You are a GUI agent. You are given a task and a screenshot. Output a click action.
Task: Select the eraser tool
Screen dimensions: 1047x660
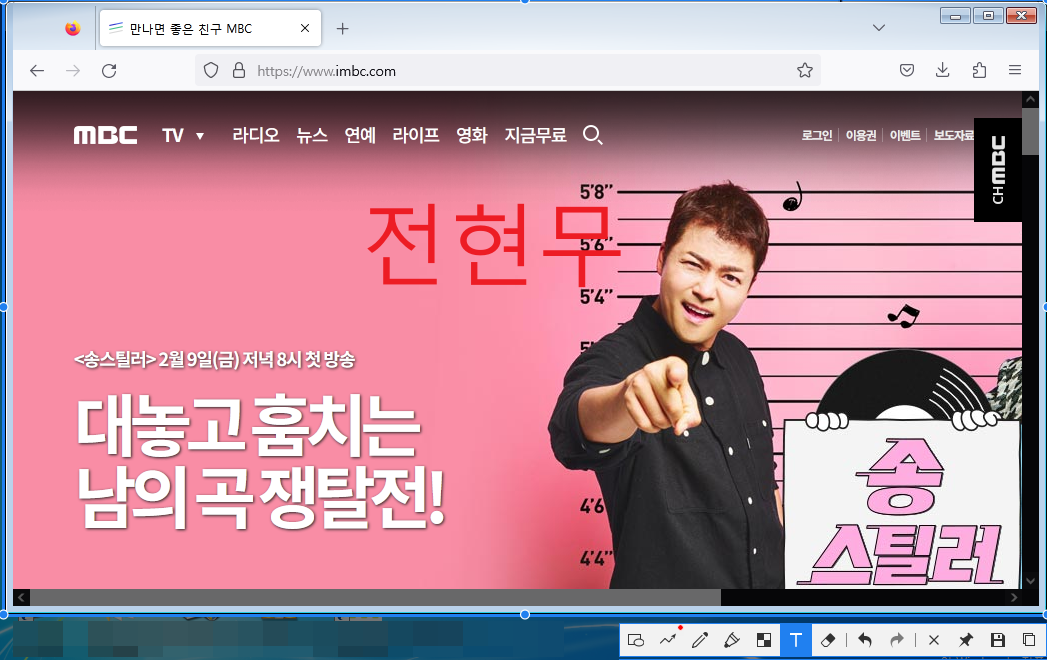click(x=828, y=640)
